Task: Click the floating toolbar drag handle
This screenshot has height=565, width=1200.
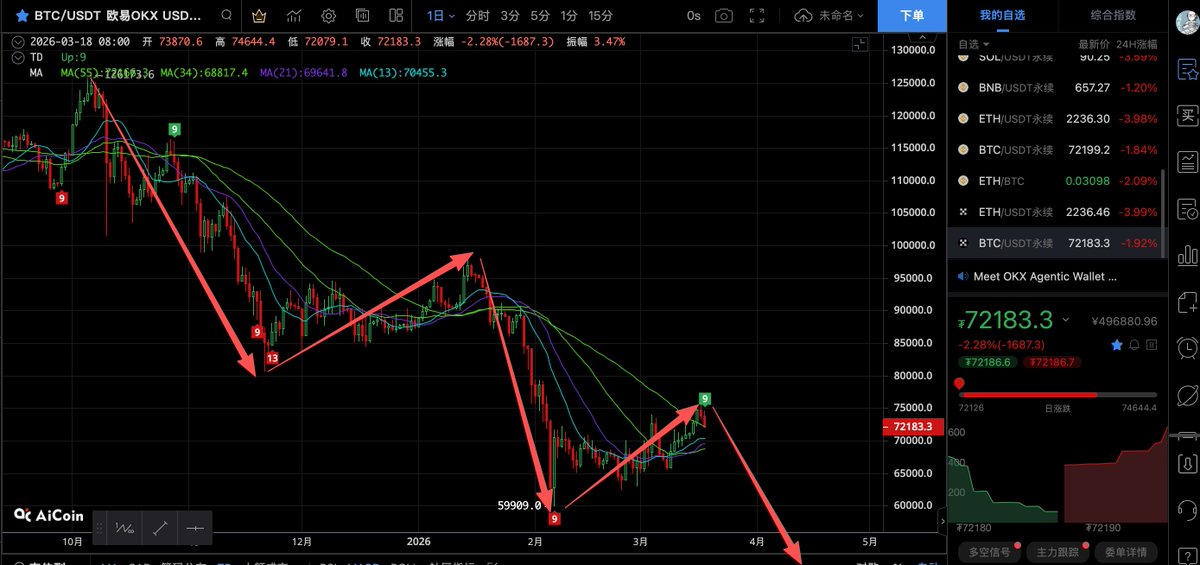Action: (100, 528)
